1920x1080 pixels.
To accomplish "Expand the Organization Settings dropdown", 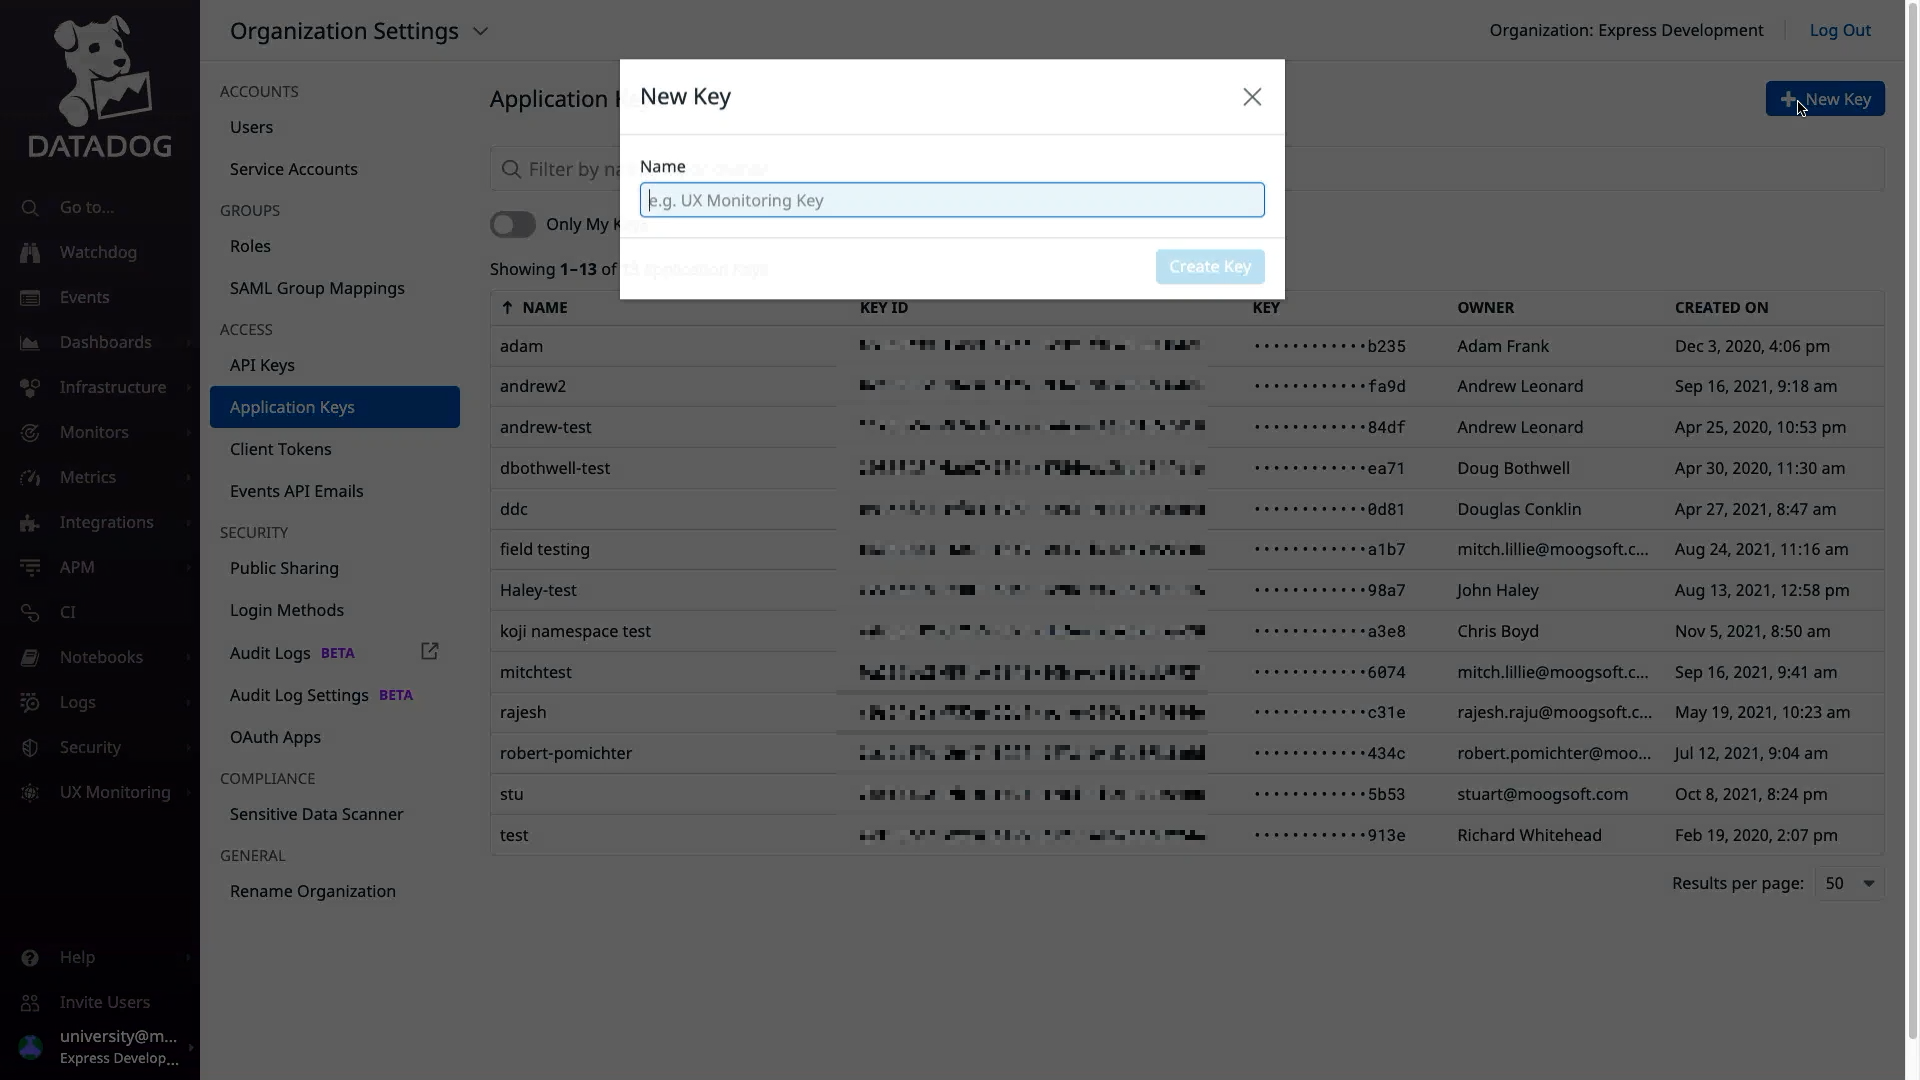I will pyautogui.click(x=481, y=31).
